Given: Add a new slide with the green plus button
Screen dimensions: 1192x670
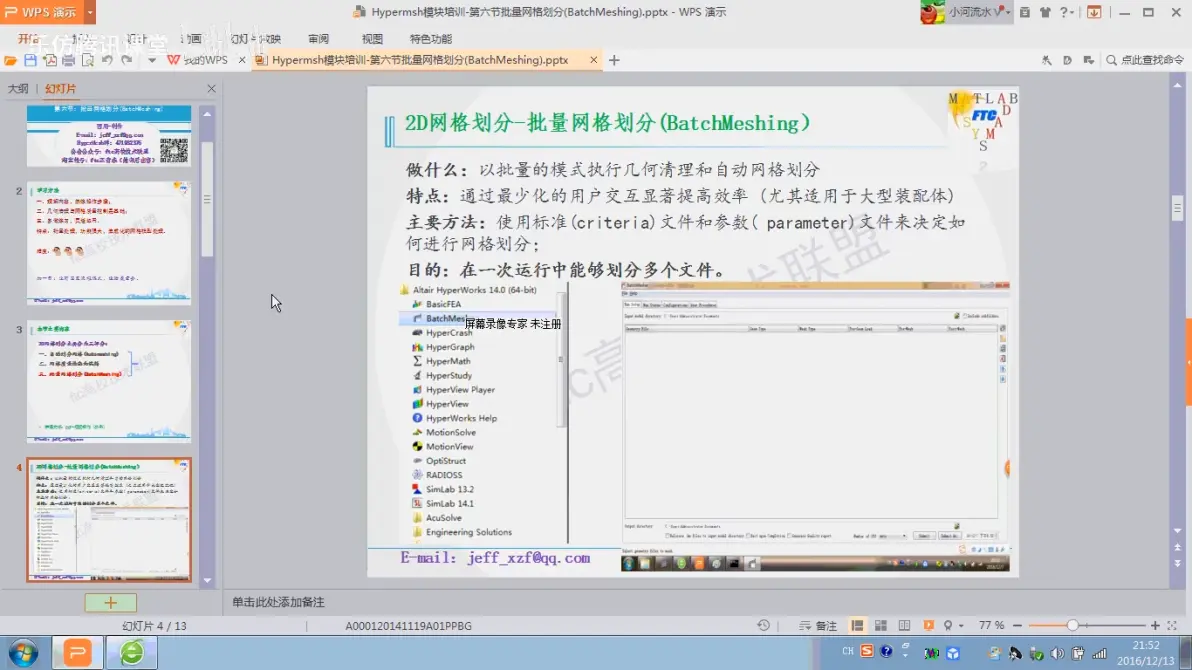Looking at the screenshot, I should tap(110, 603).
